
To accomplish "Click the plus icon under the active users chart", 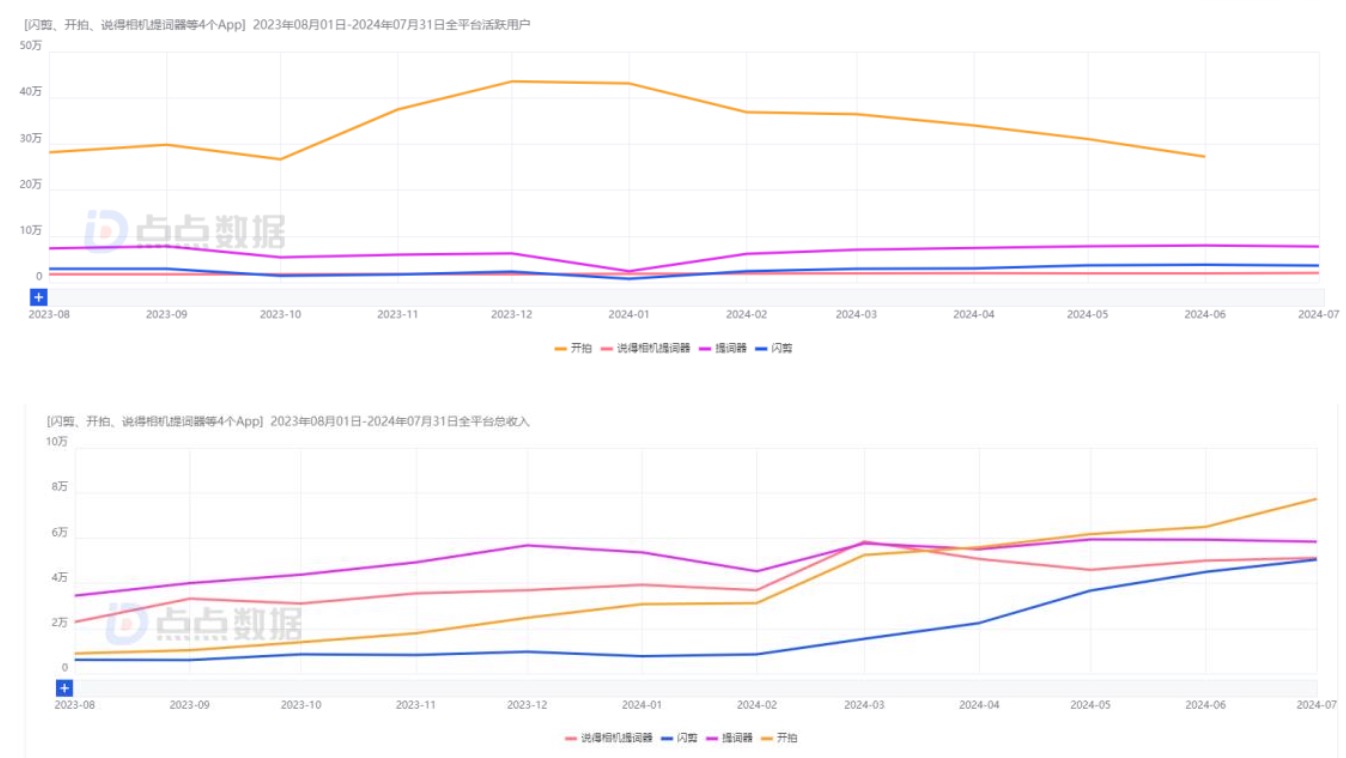I will 38,297.
